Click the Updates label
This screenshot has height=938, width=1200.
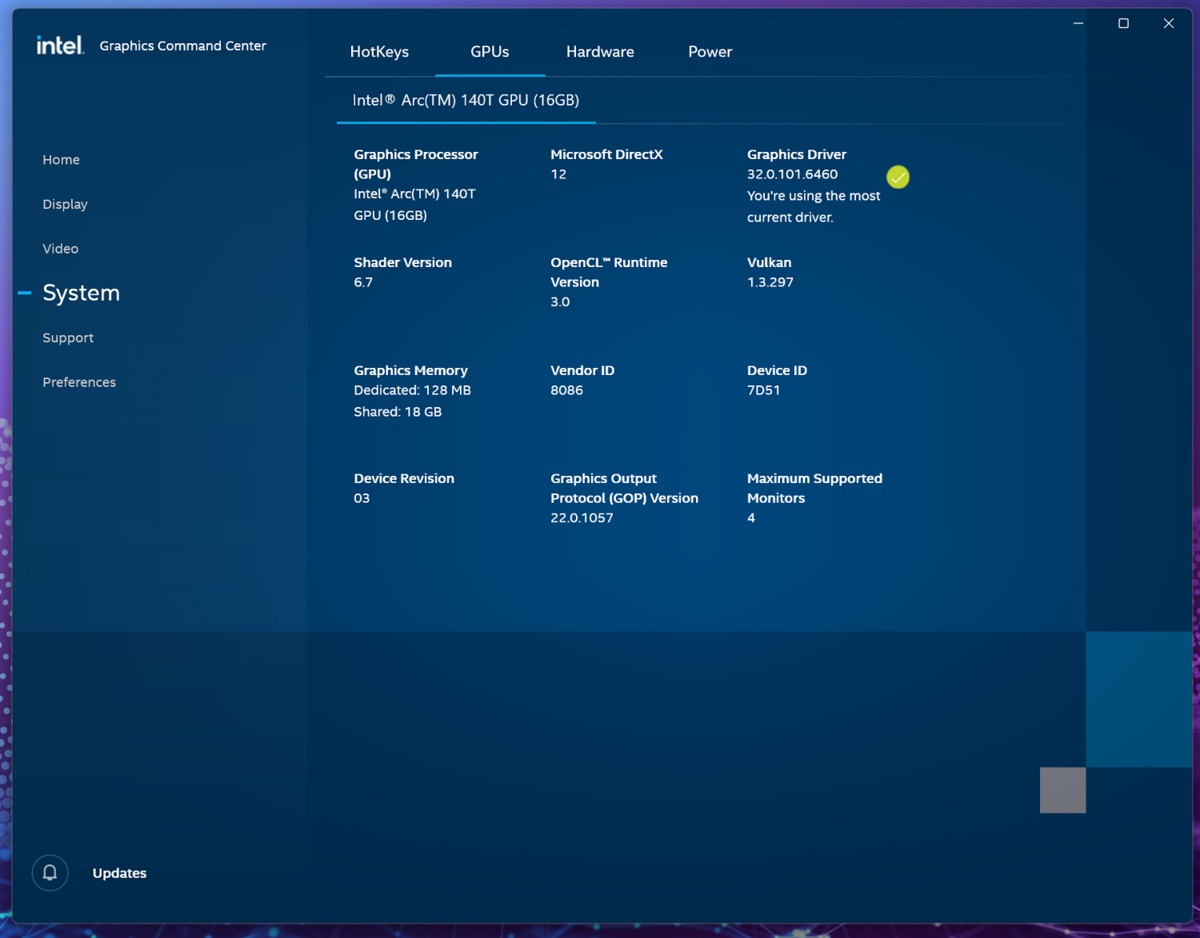119,873
